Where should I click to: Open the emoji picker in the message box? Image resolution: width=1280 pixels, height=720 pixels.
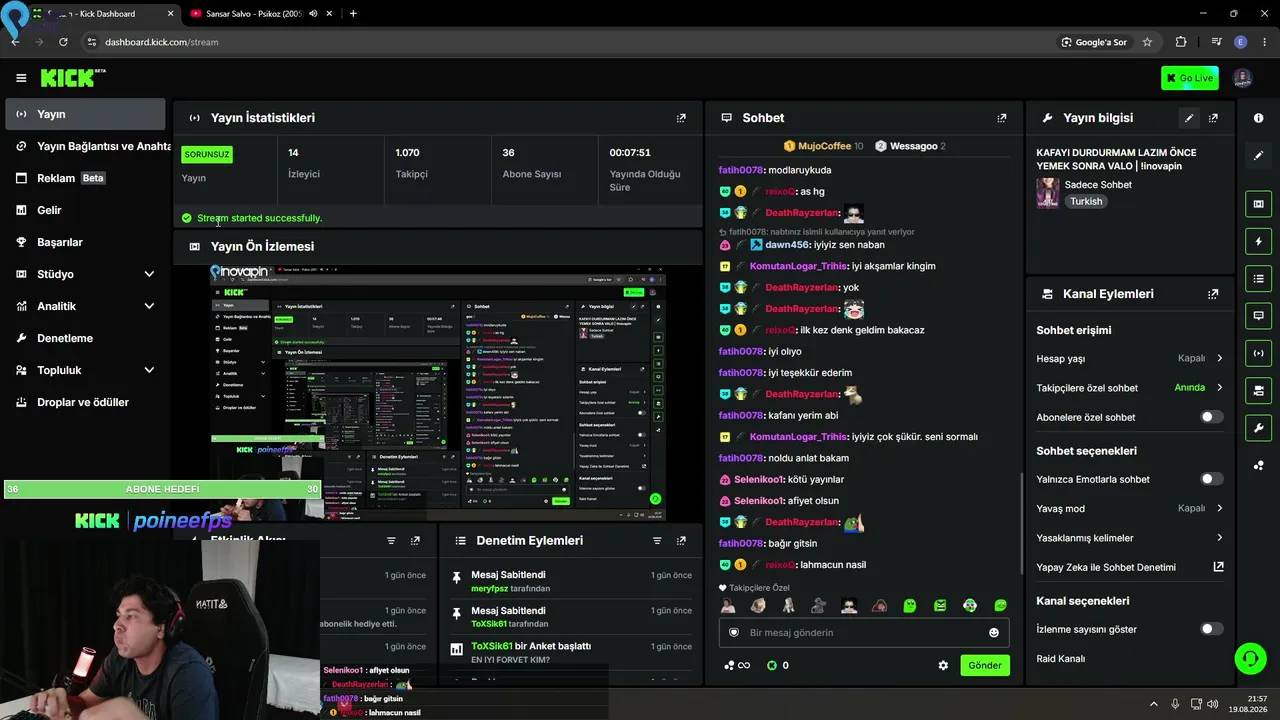click(993, 633)
